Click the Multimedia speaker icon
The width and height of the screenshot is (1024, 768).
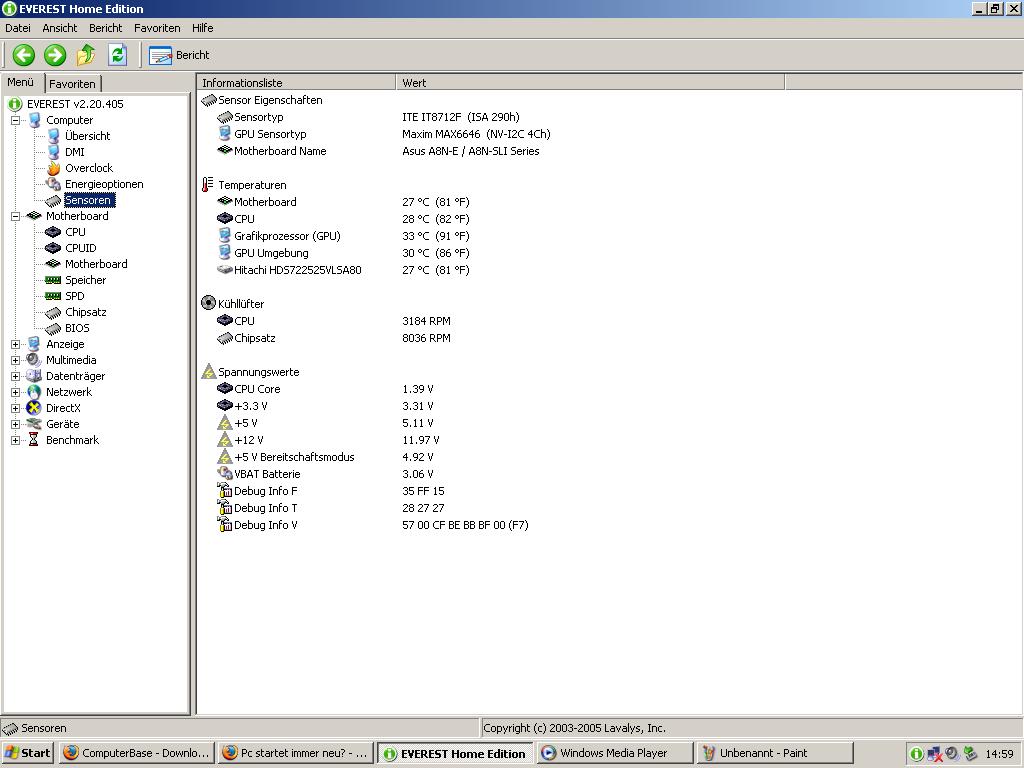tap(34, 360)
